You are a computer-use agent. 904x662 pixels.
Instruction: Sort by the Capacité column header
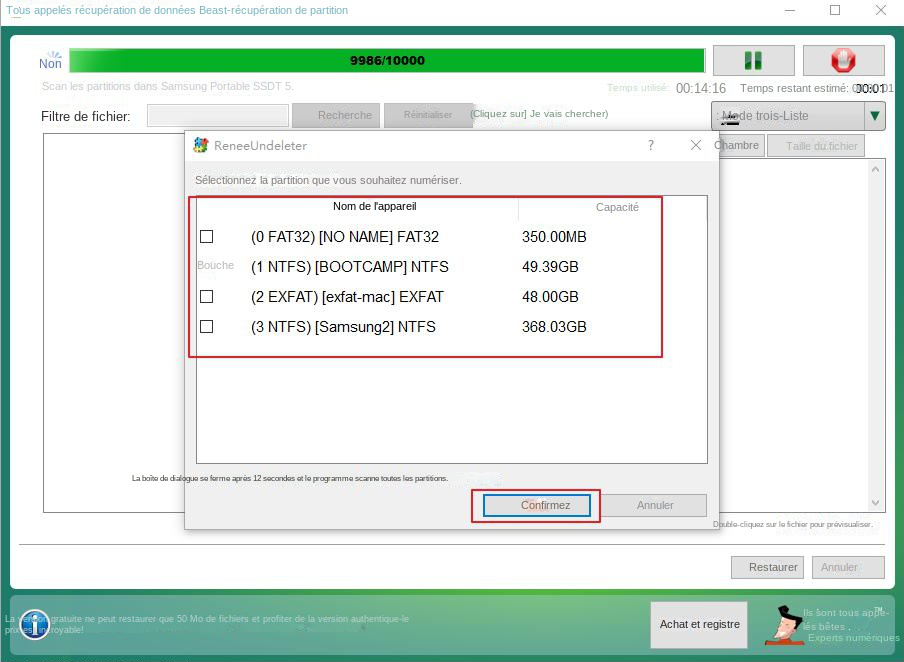617,207
